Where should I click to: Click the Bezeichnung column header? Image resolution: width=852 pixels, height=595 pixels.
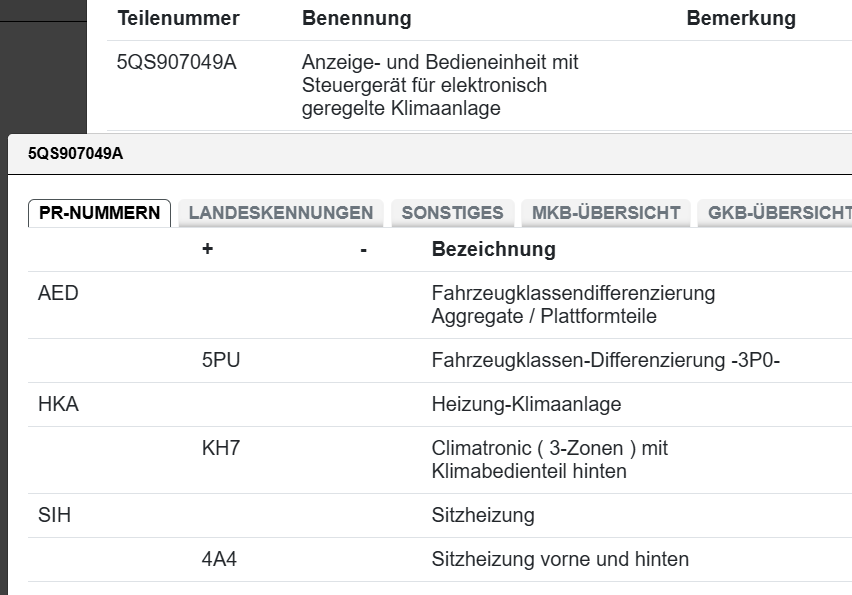[488, 248]
